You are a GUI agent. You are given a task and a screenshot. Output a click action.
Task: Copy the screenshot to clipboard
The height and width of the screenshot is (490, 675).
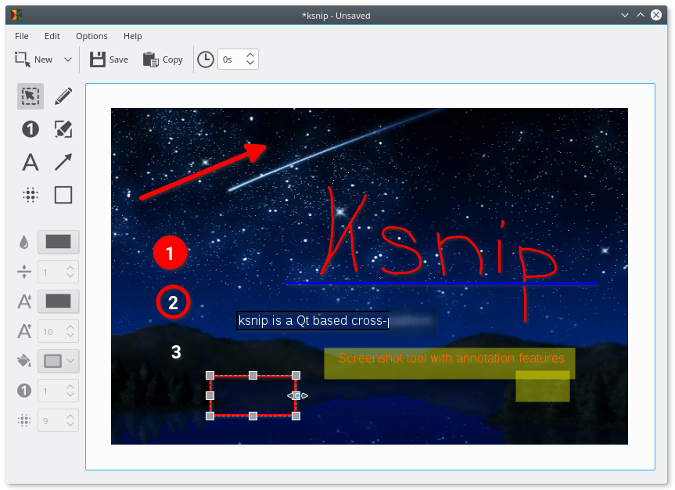(162, 59)
